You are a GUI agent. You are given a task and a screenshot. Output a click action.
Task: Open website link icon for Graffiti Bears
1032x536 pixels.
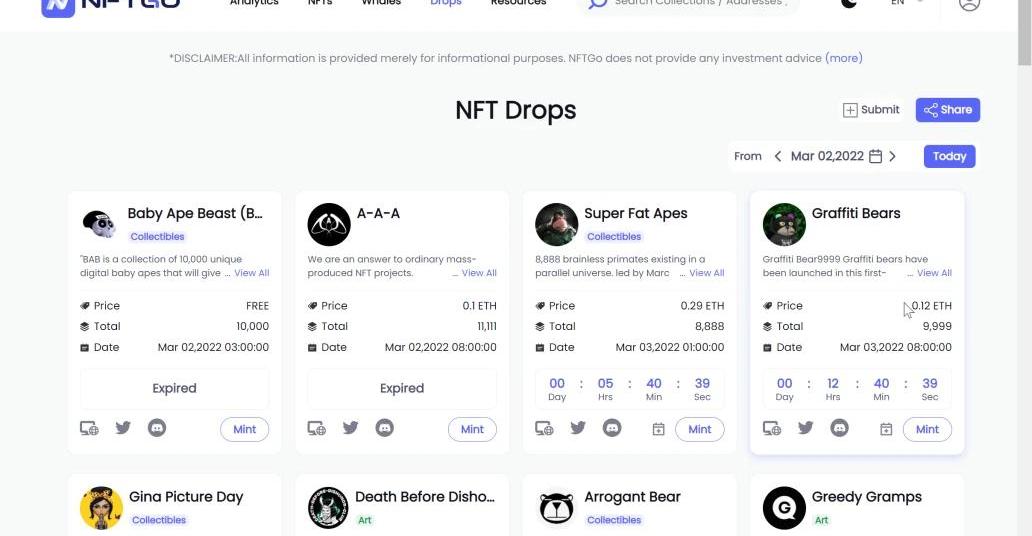[772, 429]
